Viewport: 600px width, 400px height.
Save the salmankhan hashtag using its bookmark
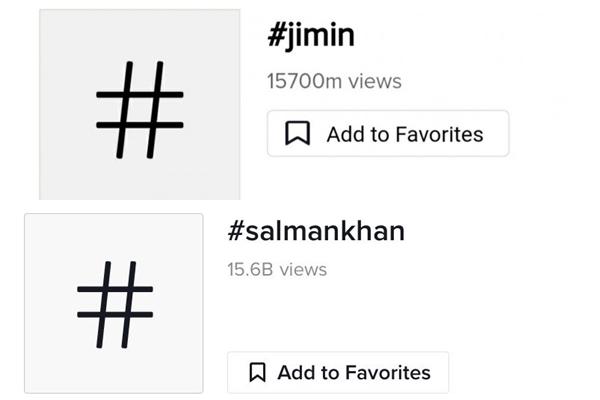click(x=257, y=373)
